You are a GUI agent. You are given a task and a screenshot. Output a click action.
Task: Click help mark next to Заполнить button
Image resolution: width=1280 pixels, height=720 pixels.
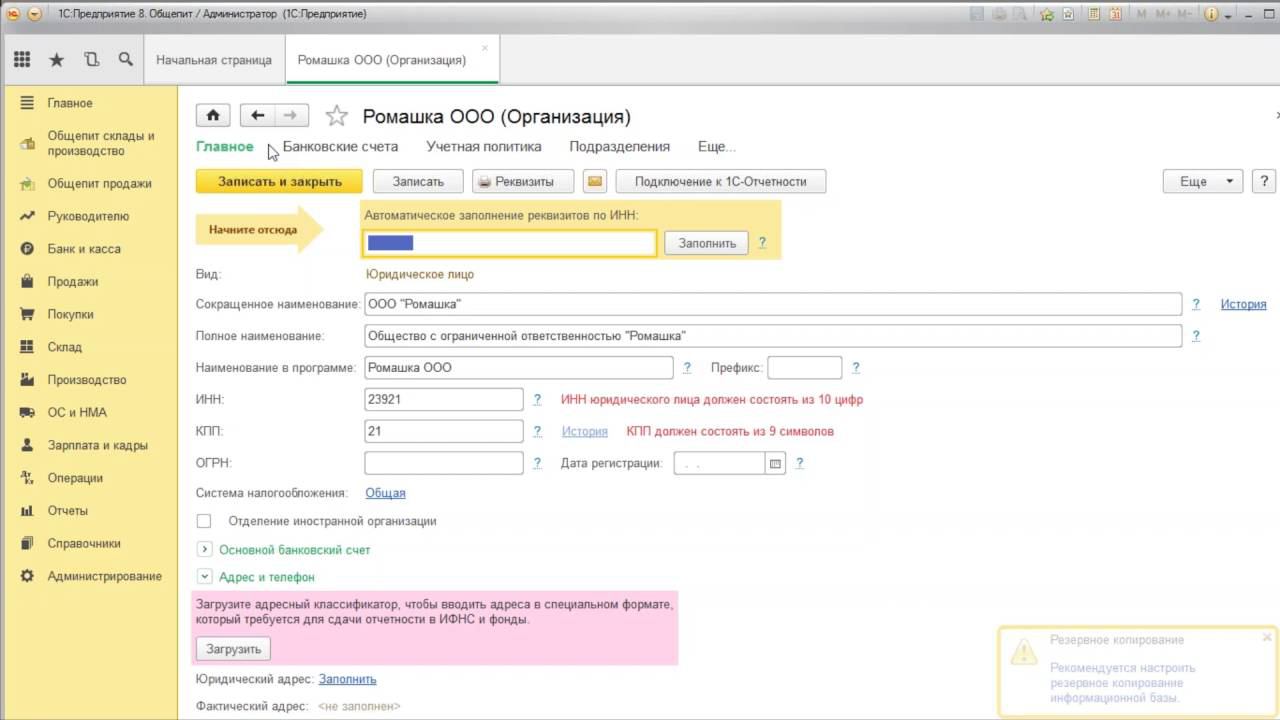pyautogui.click(x=762, y=243)
